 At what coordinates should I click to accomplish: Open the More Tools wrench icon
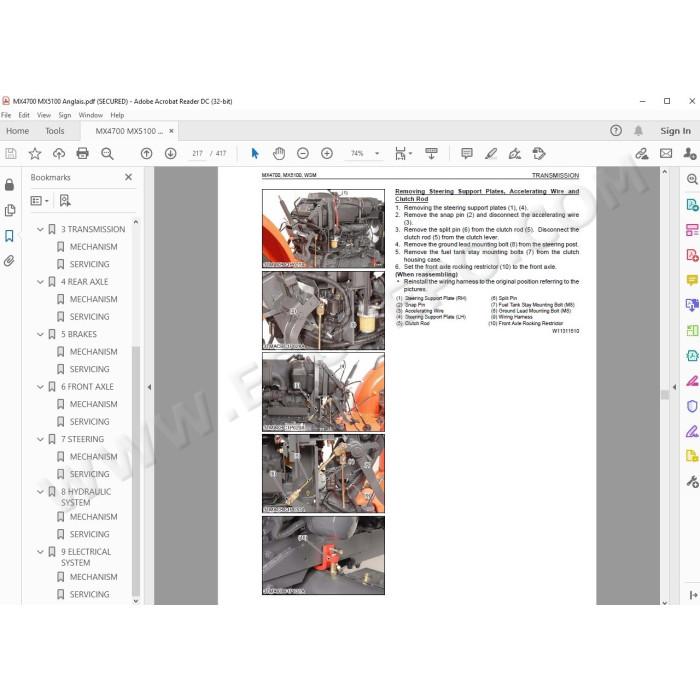(692, 482)
